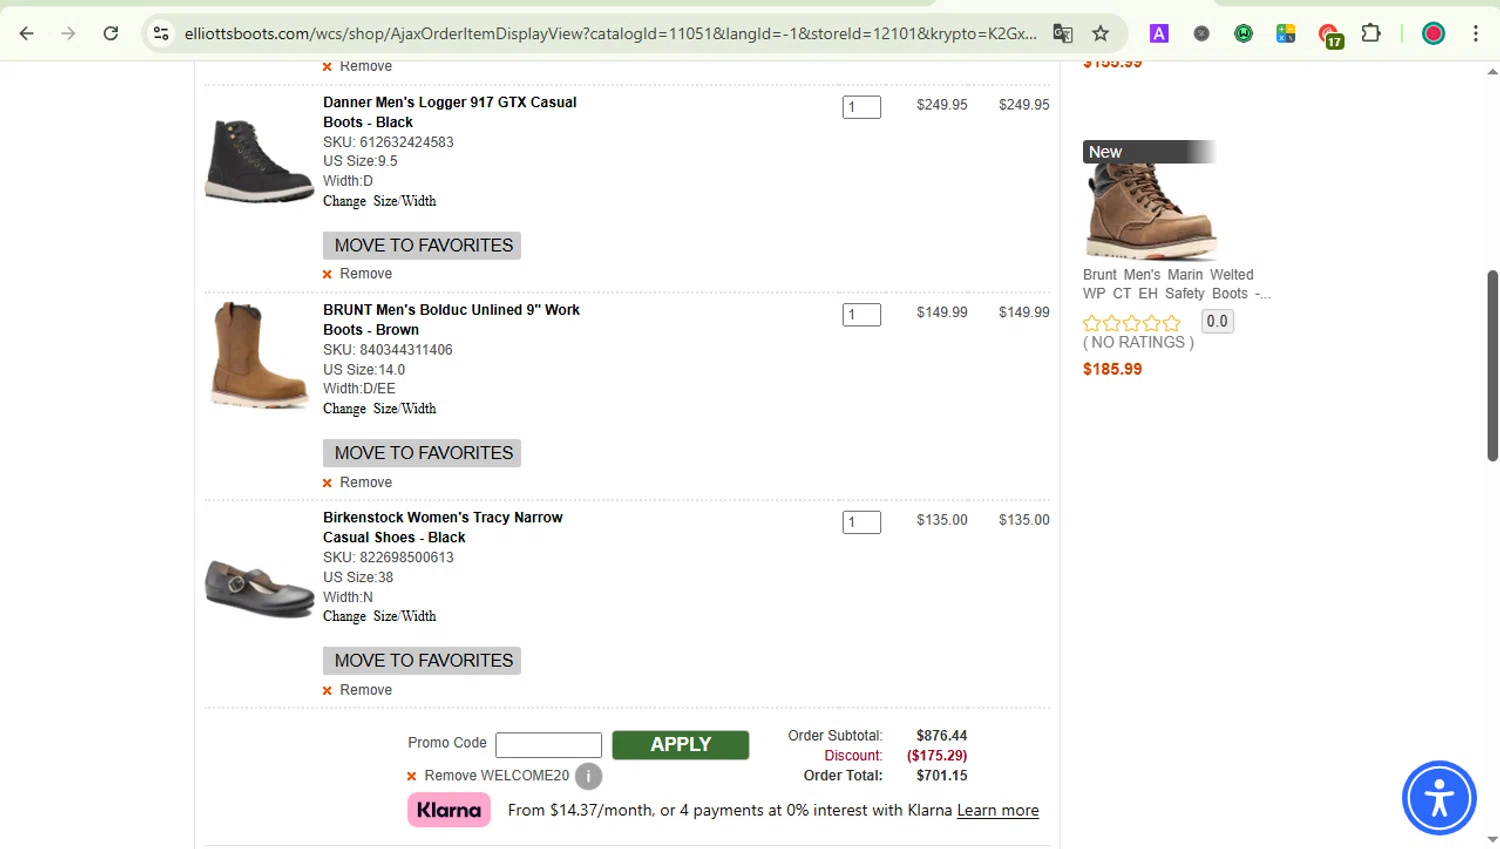Image resolution: width=1500 pixels, height=849 pixels.
Task: Click SKU: 840344311406 text
Action: (x=388, y=350)
